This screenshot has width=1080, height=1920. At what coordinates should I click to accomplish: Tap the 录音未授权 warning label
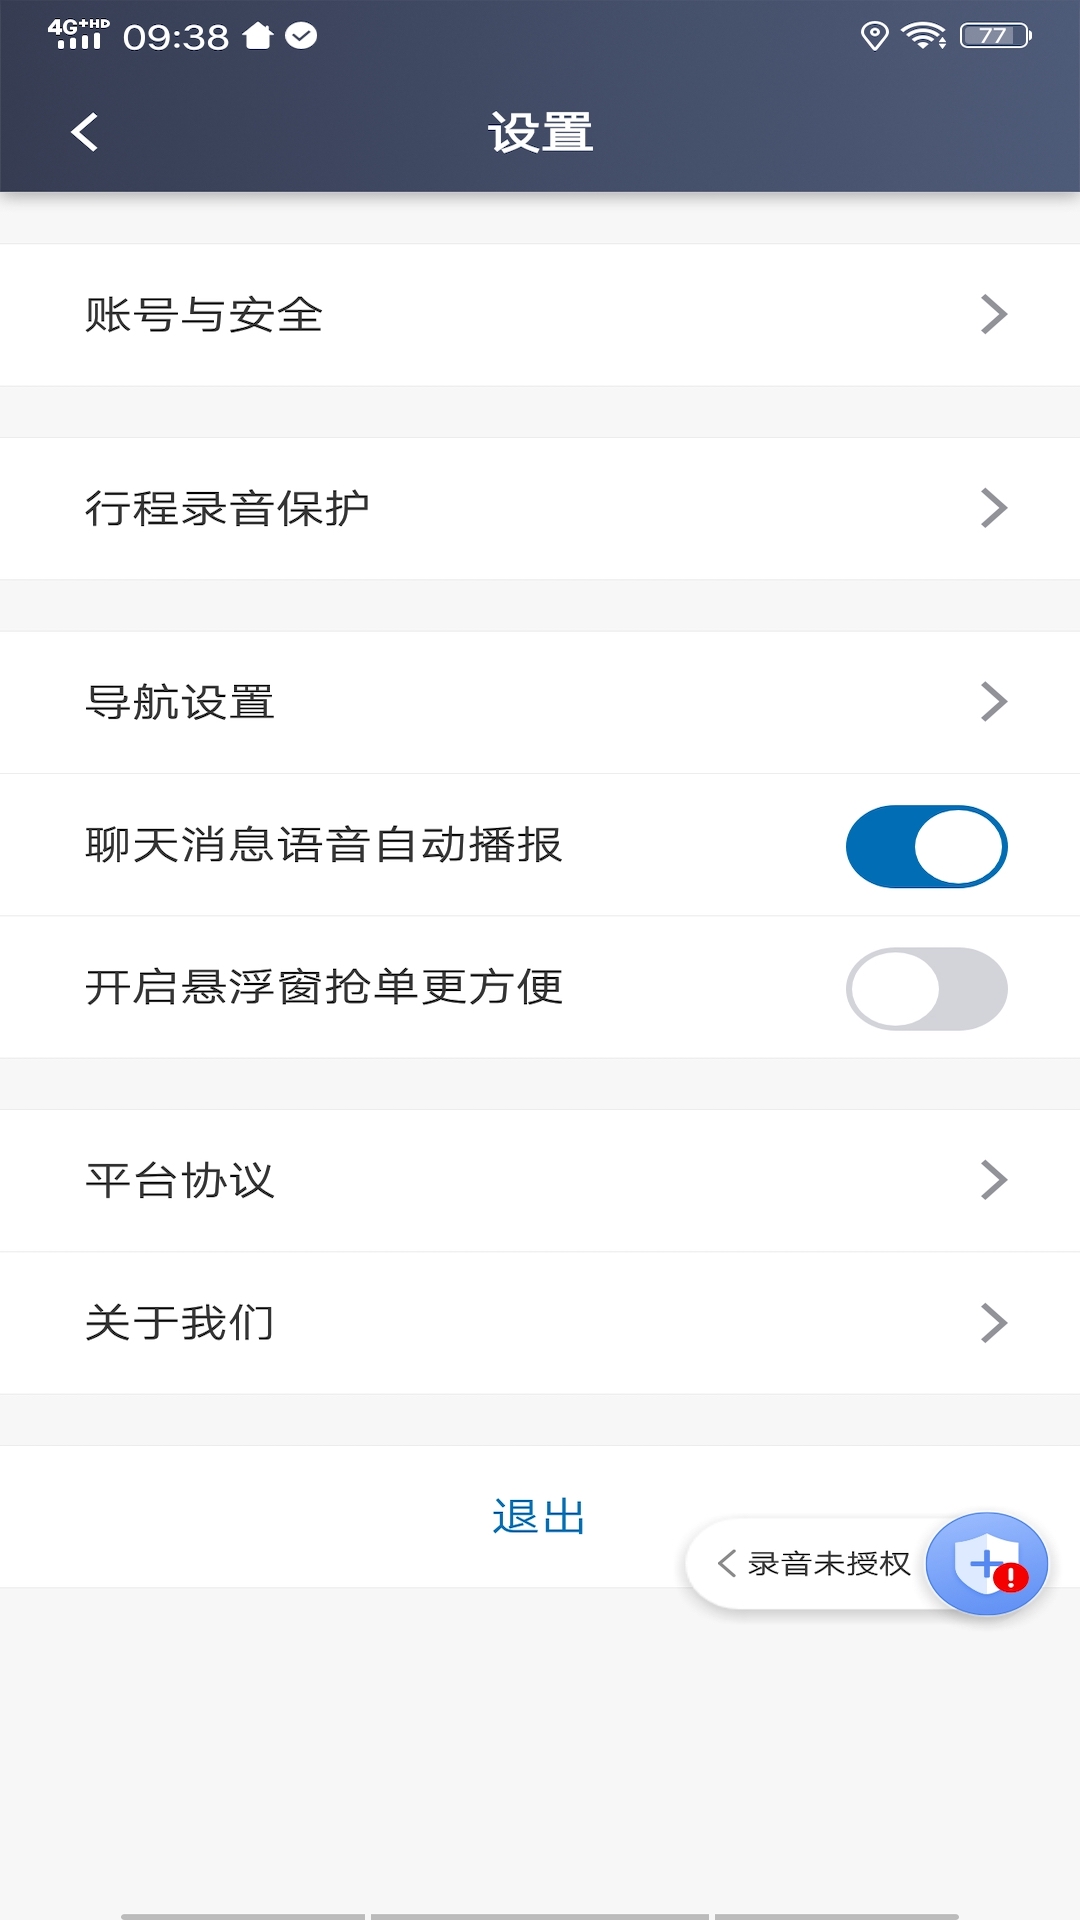(829, 1564)
